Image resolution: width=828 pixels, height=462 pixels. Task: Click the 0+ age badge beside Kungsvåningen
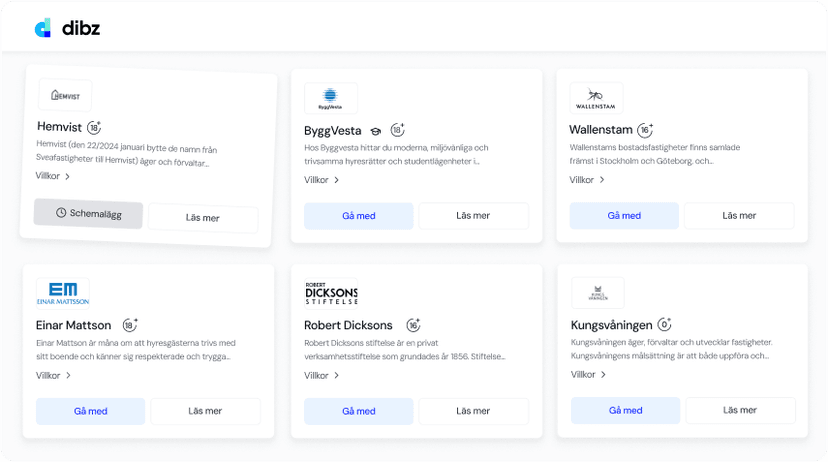(x=664, y=325)
